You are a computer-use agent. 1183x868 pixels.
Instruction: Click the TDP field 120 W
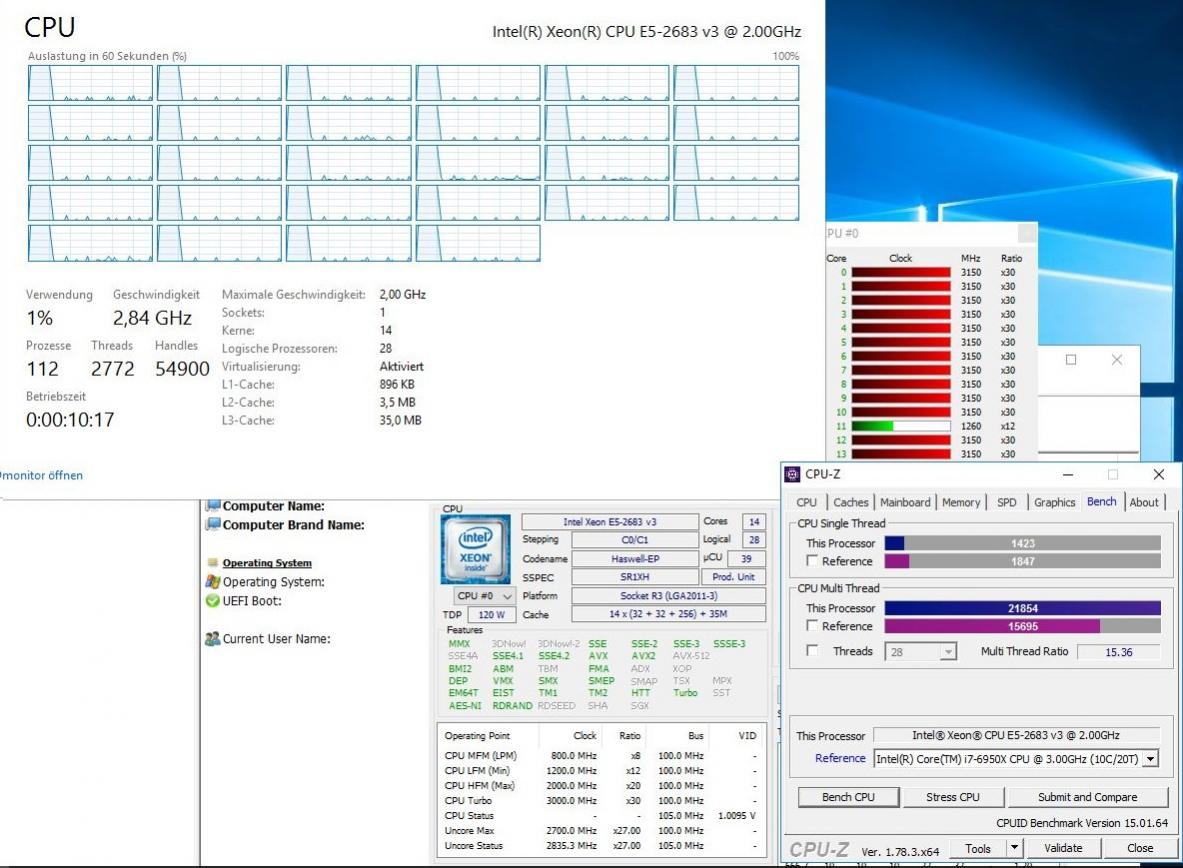point(491,614)
